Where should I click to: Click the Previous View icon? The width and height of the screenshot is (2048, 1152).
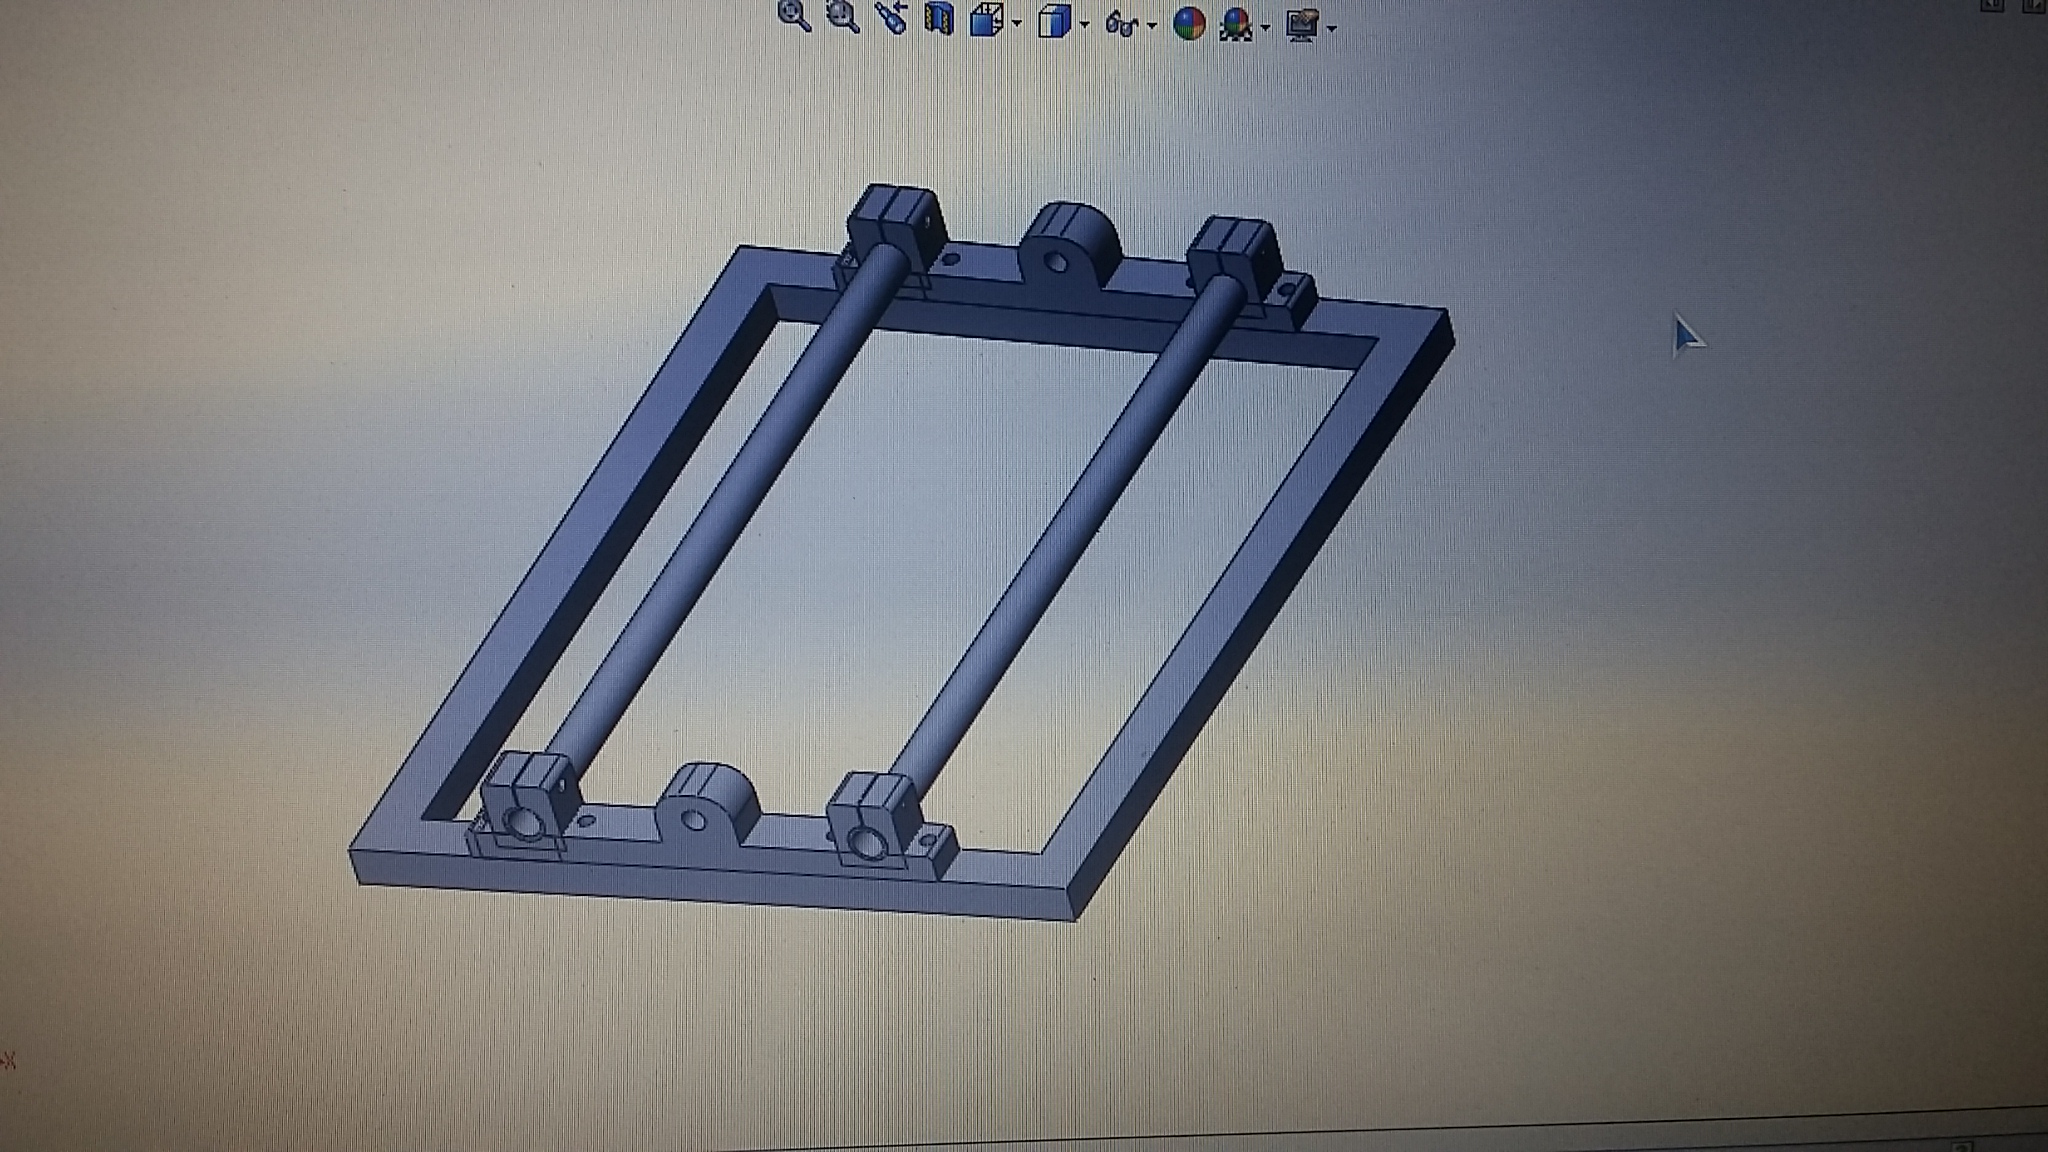point(891,18)
